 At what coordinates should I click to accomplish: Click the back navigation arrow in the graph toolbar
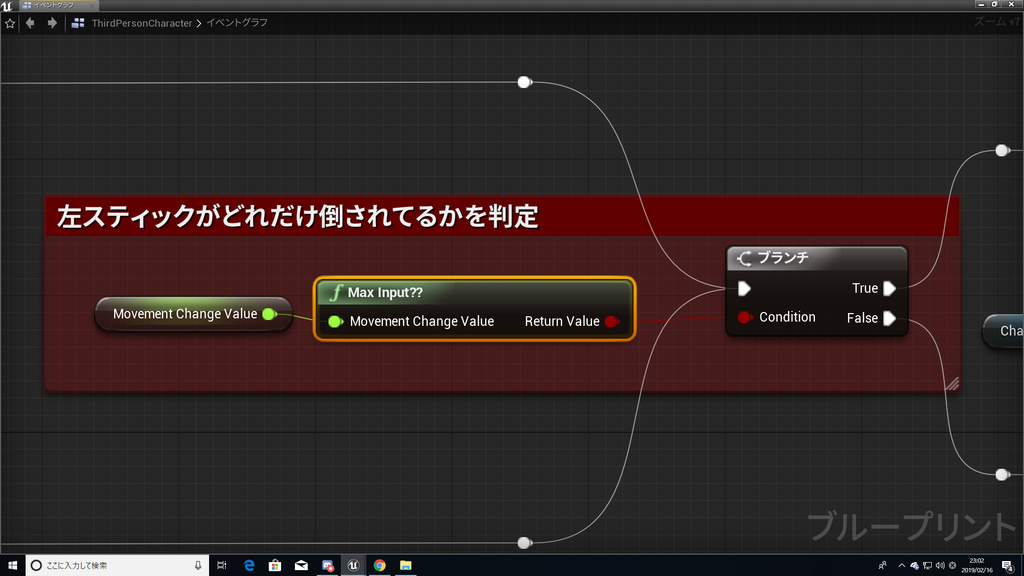[x=28, y=22]
